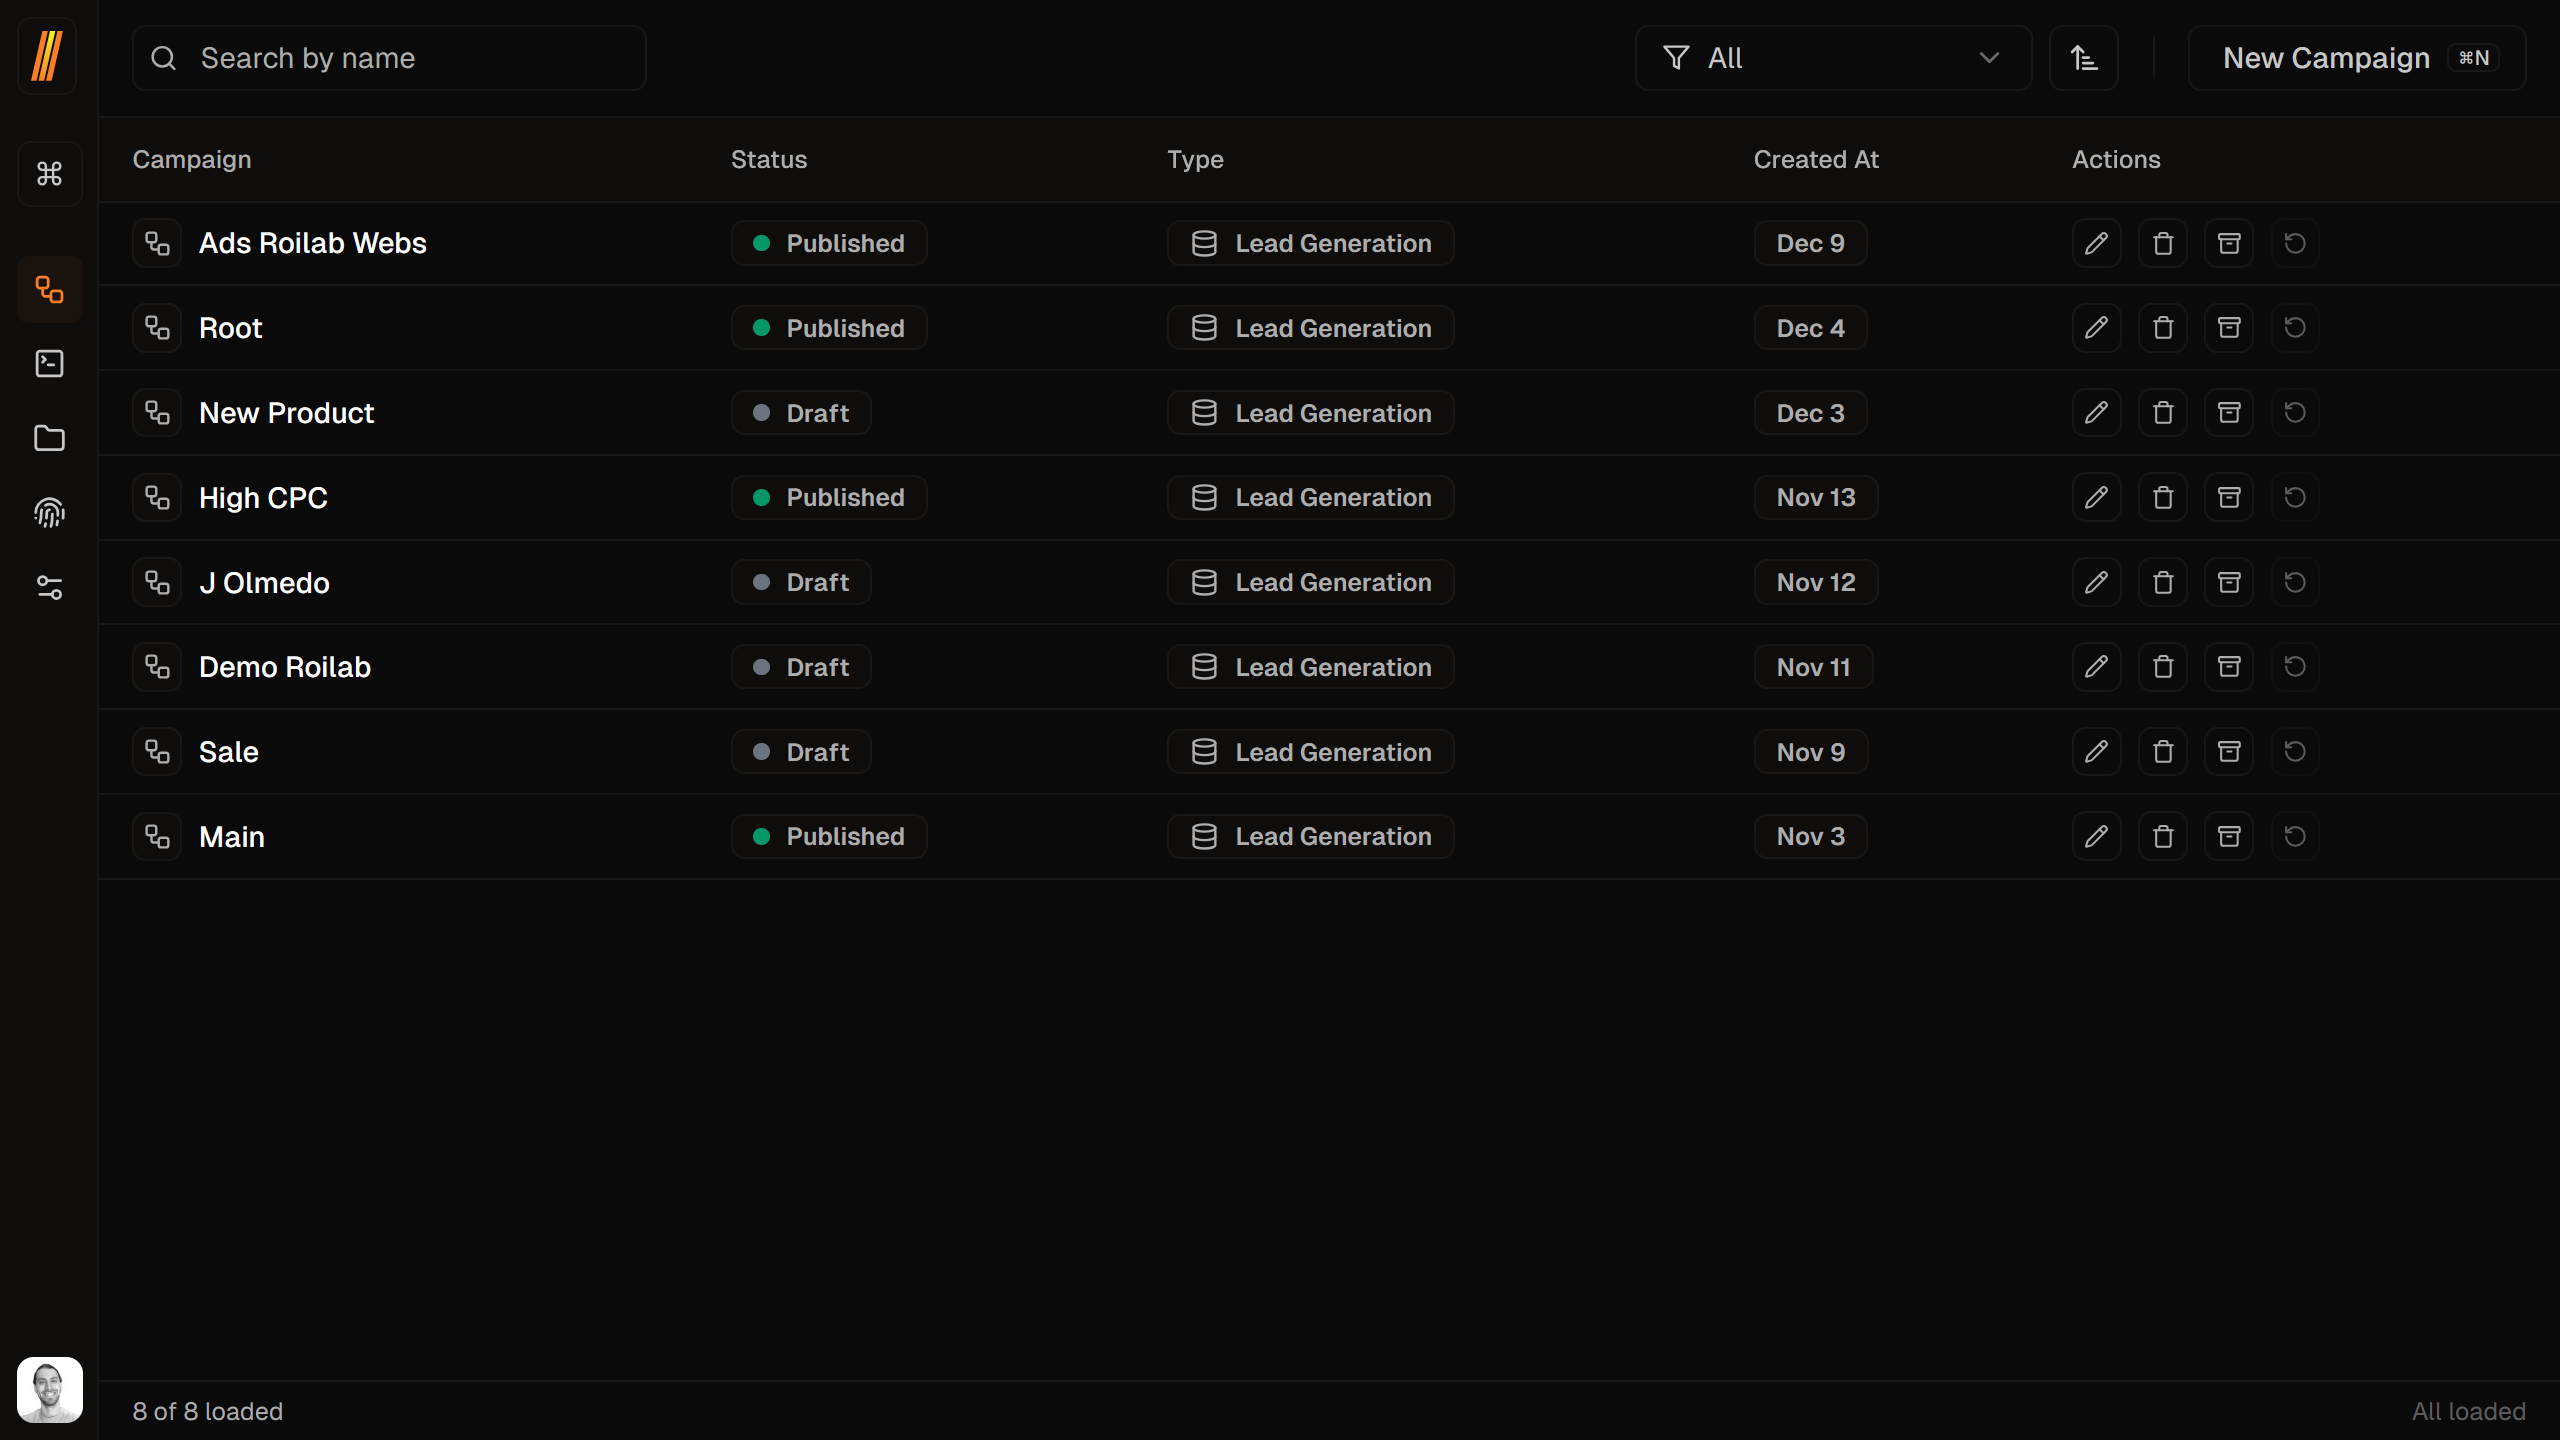
Task: Toggle the Sale campaign node icon
Action: tap(157, 751)
